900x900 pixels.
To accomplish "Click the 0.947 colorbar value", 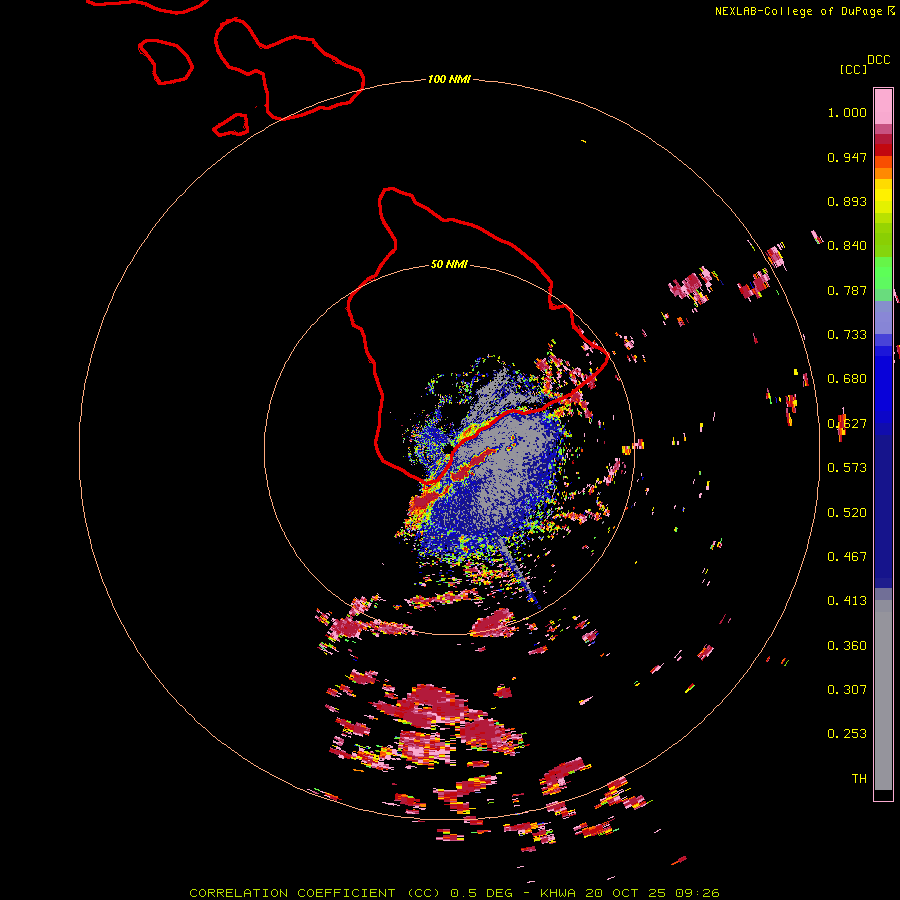I will point(847,157).
